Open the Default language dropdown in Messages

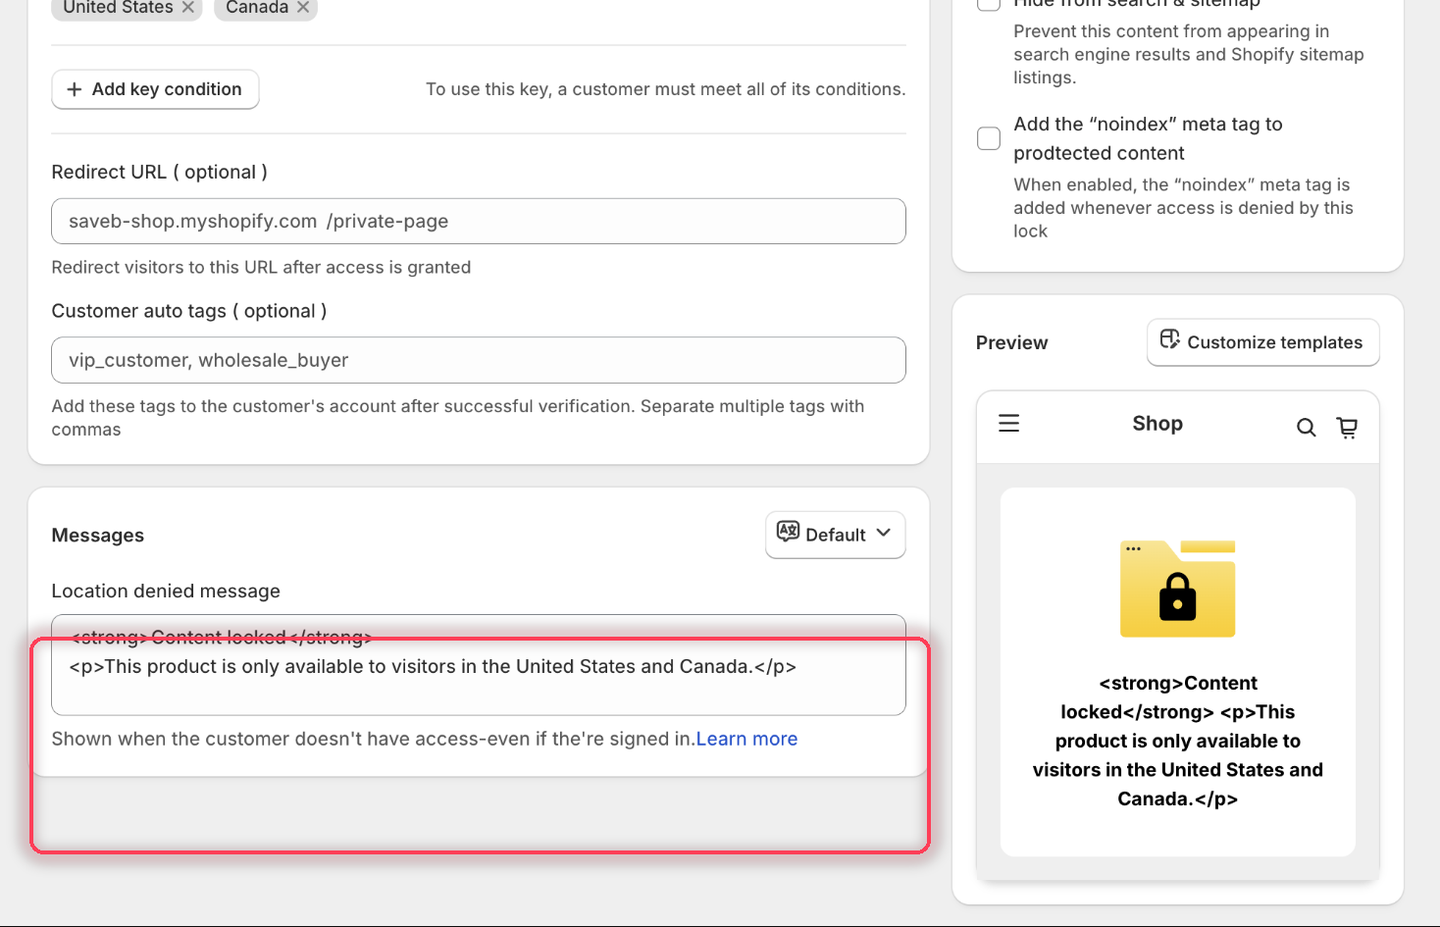pos(835,534)
